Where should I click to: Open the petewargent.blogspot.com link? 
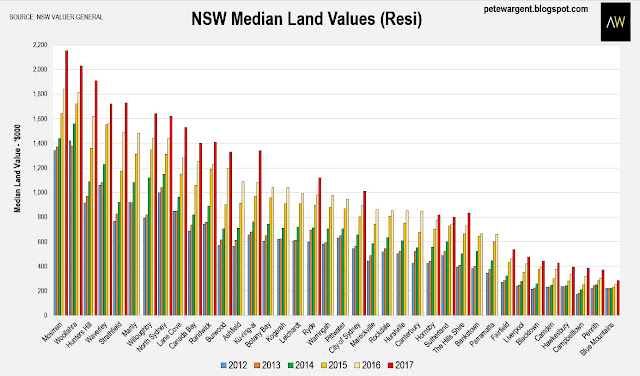[536, 9]
